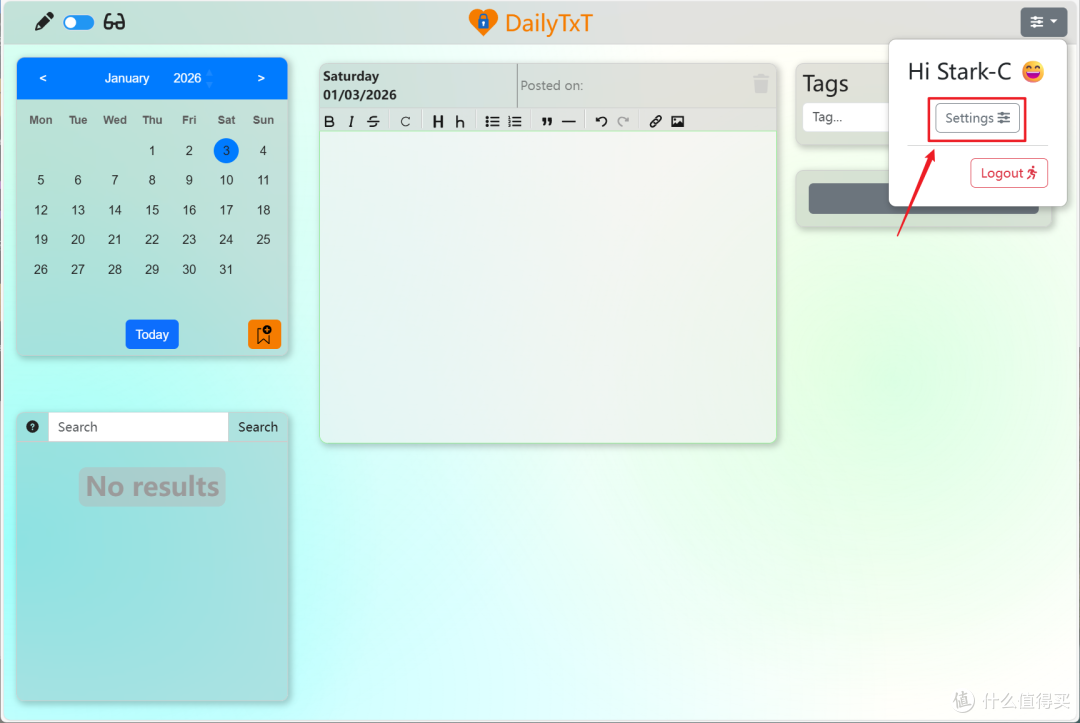This screenshot has width=1080, height=723.
Task: Log out via the Logout button
Action: (1009, 173)
